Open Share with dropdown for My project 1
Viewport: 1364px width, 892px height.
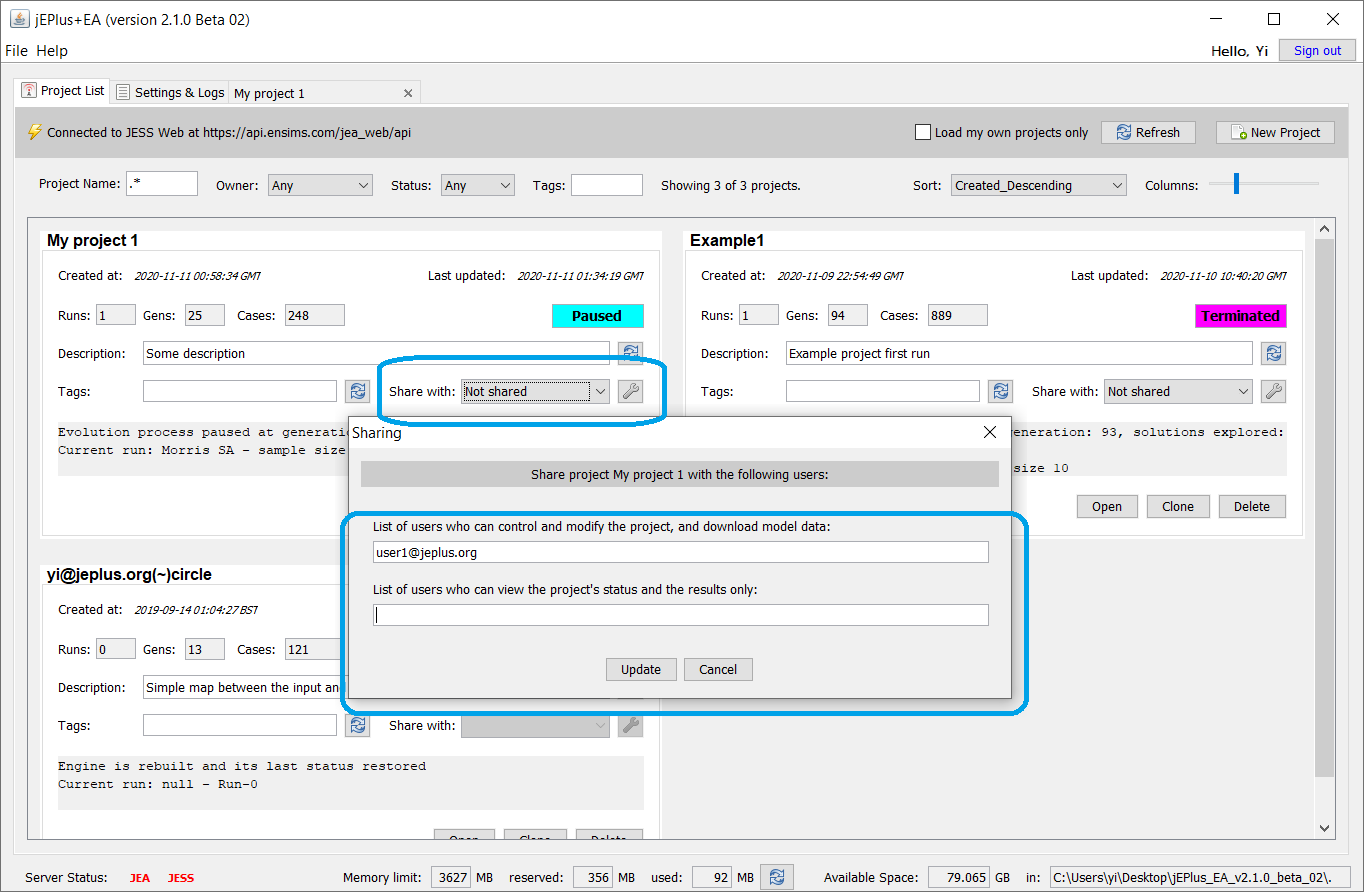pyautogui.click(x=535, y=391)
